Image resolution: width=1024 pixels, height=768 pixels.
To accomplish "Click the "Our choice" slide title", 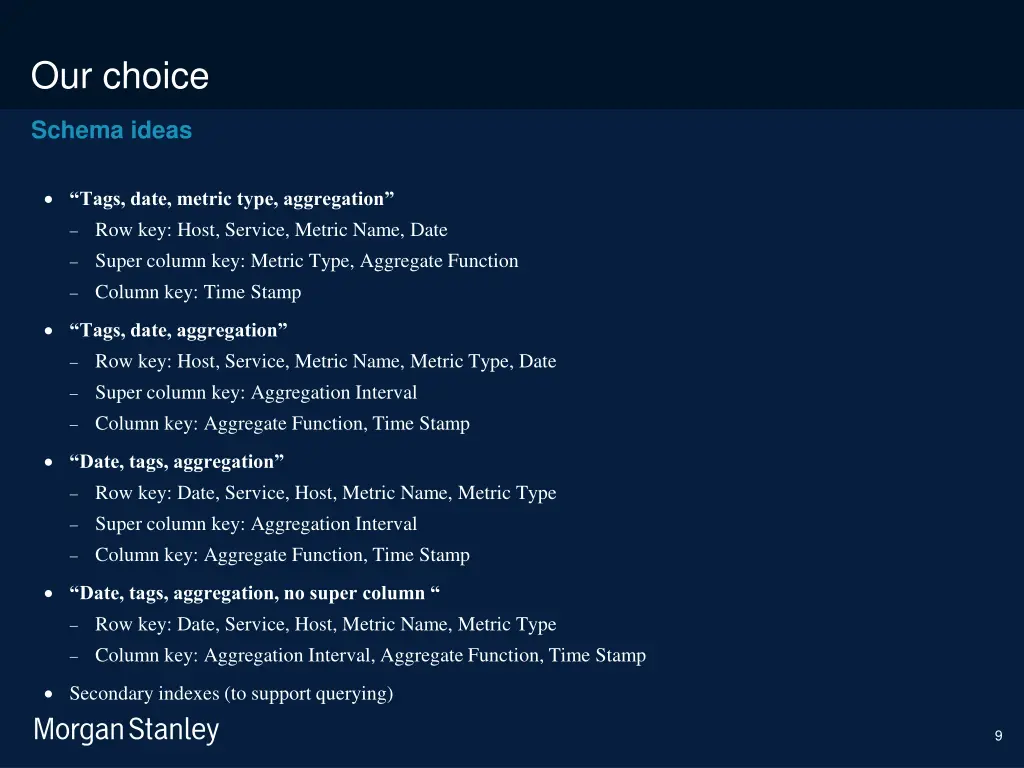I will click(x=120, y=76).
